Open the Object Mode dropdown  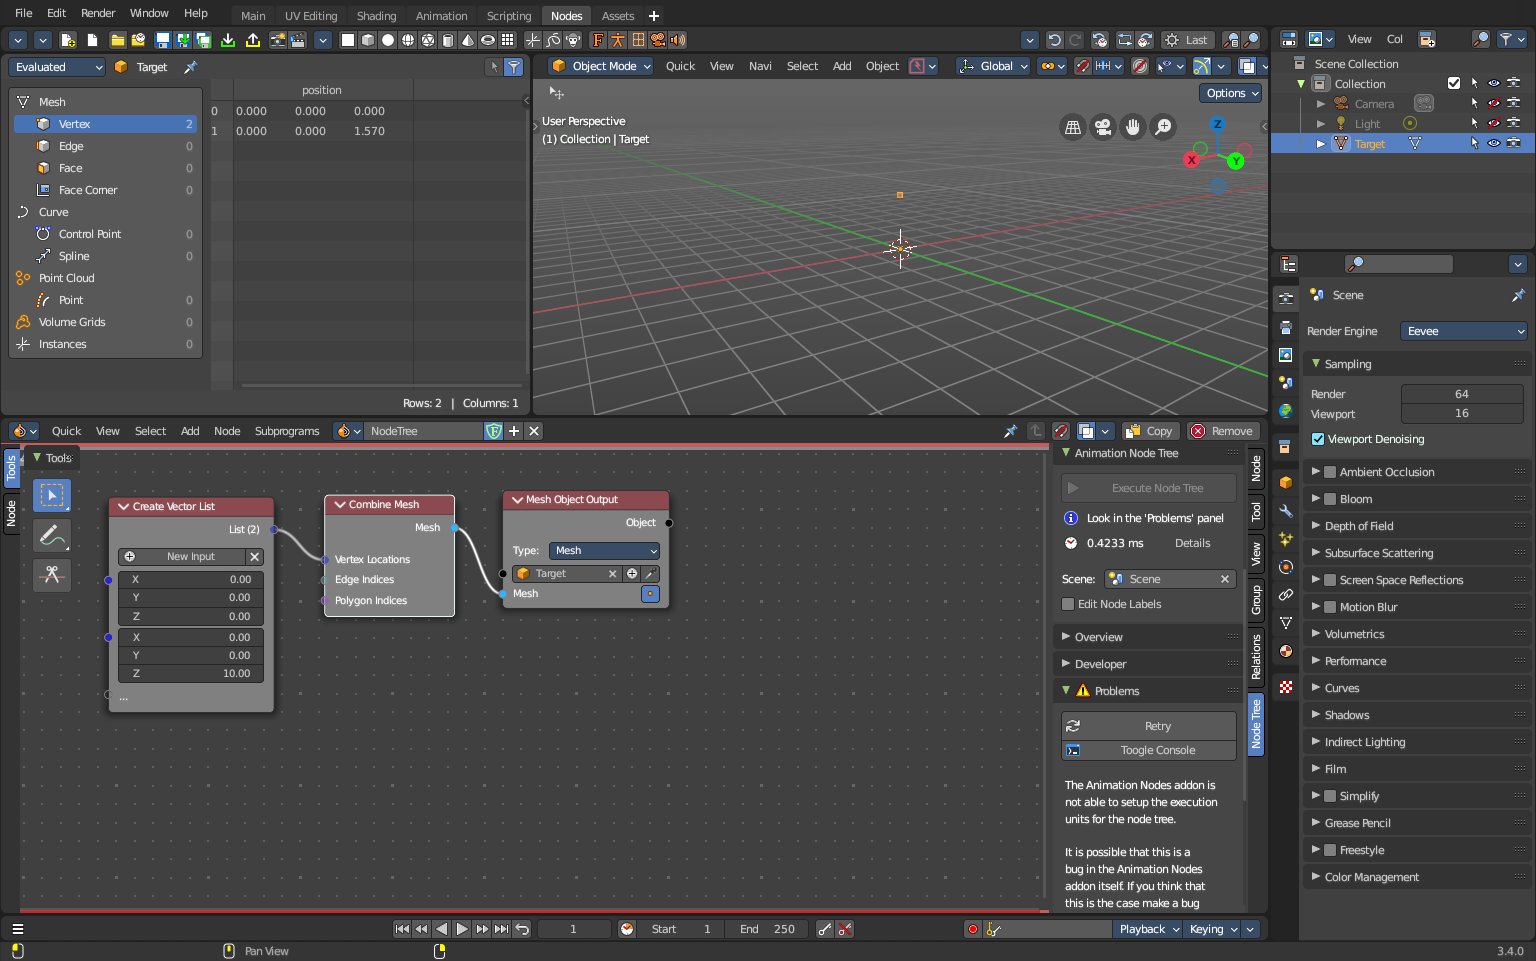600,65
